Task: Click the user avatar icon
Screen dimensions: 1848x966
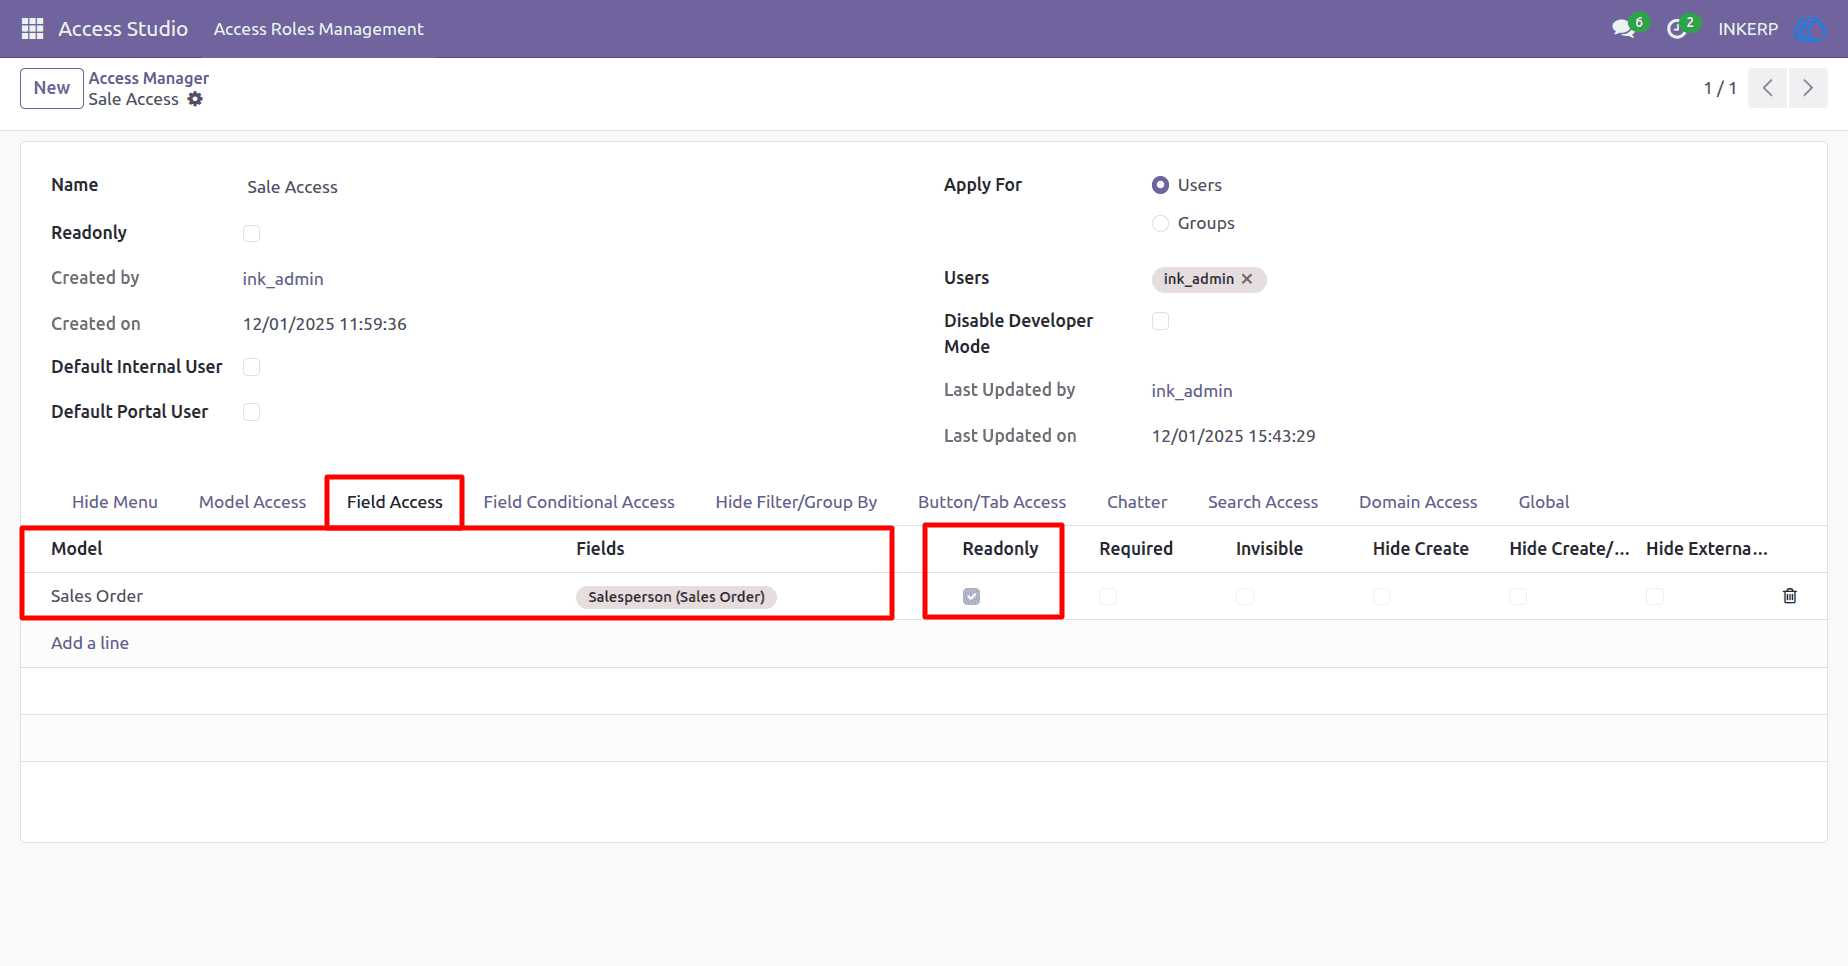Action: click(x=1811, y=29)
